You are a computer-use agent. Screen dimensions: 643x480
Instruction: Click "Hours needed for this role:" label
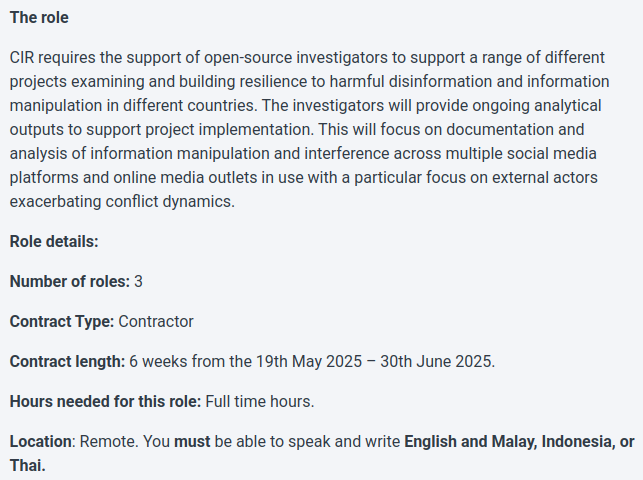pos(105,402)
